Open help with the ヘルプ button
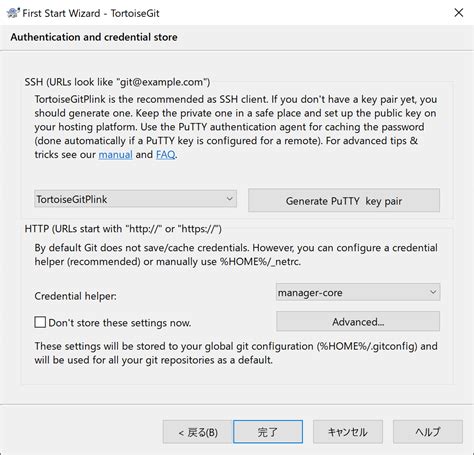The width and height of the screenshot is (474, 455). click(x=428, y=432)
